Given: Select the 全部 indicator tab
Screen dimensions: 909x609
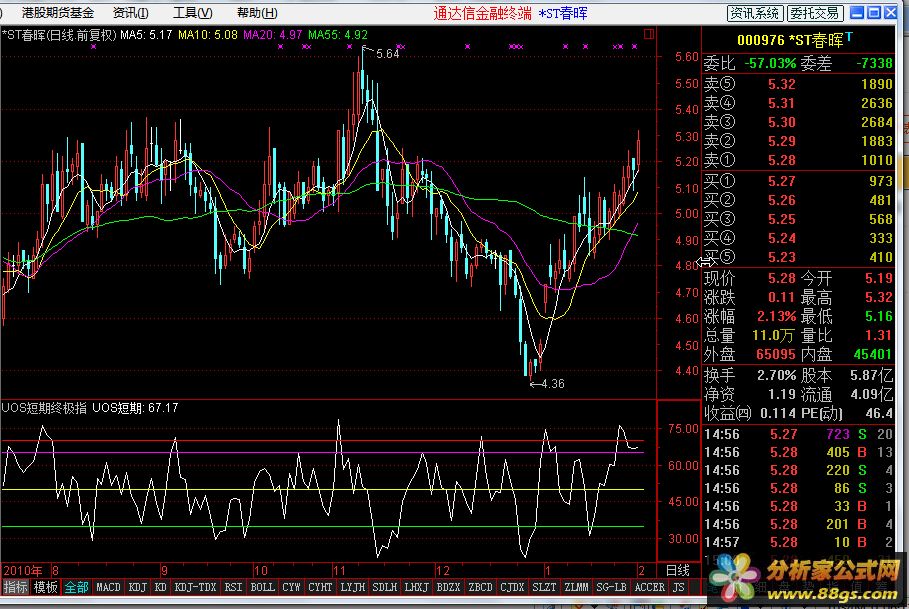Looking at the screenshot, I should pyautogui.click(x=76, y=587).
